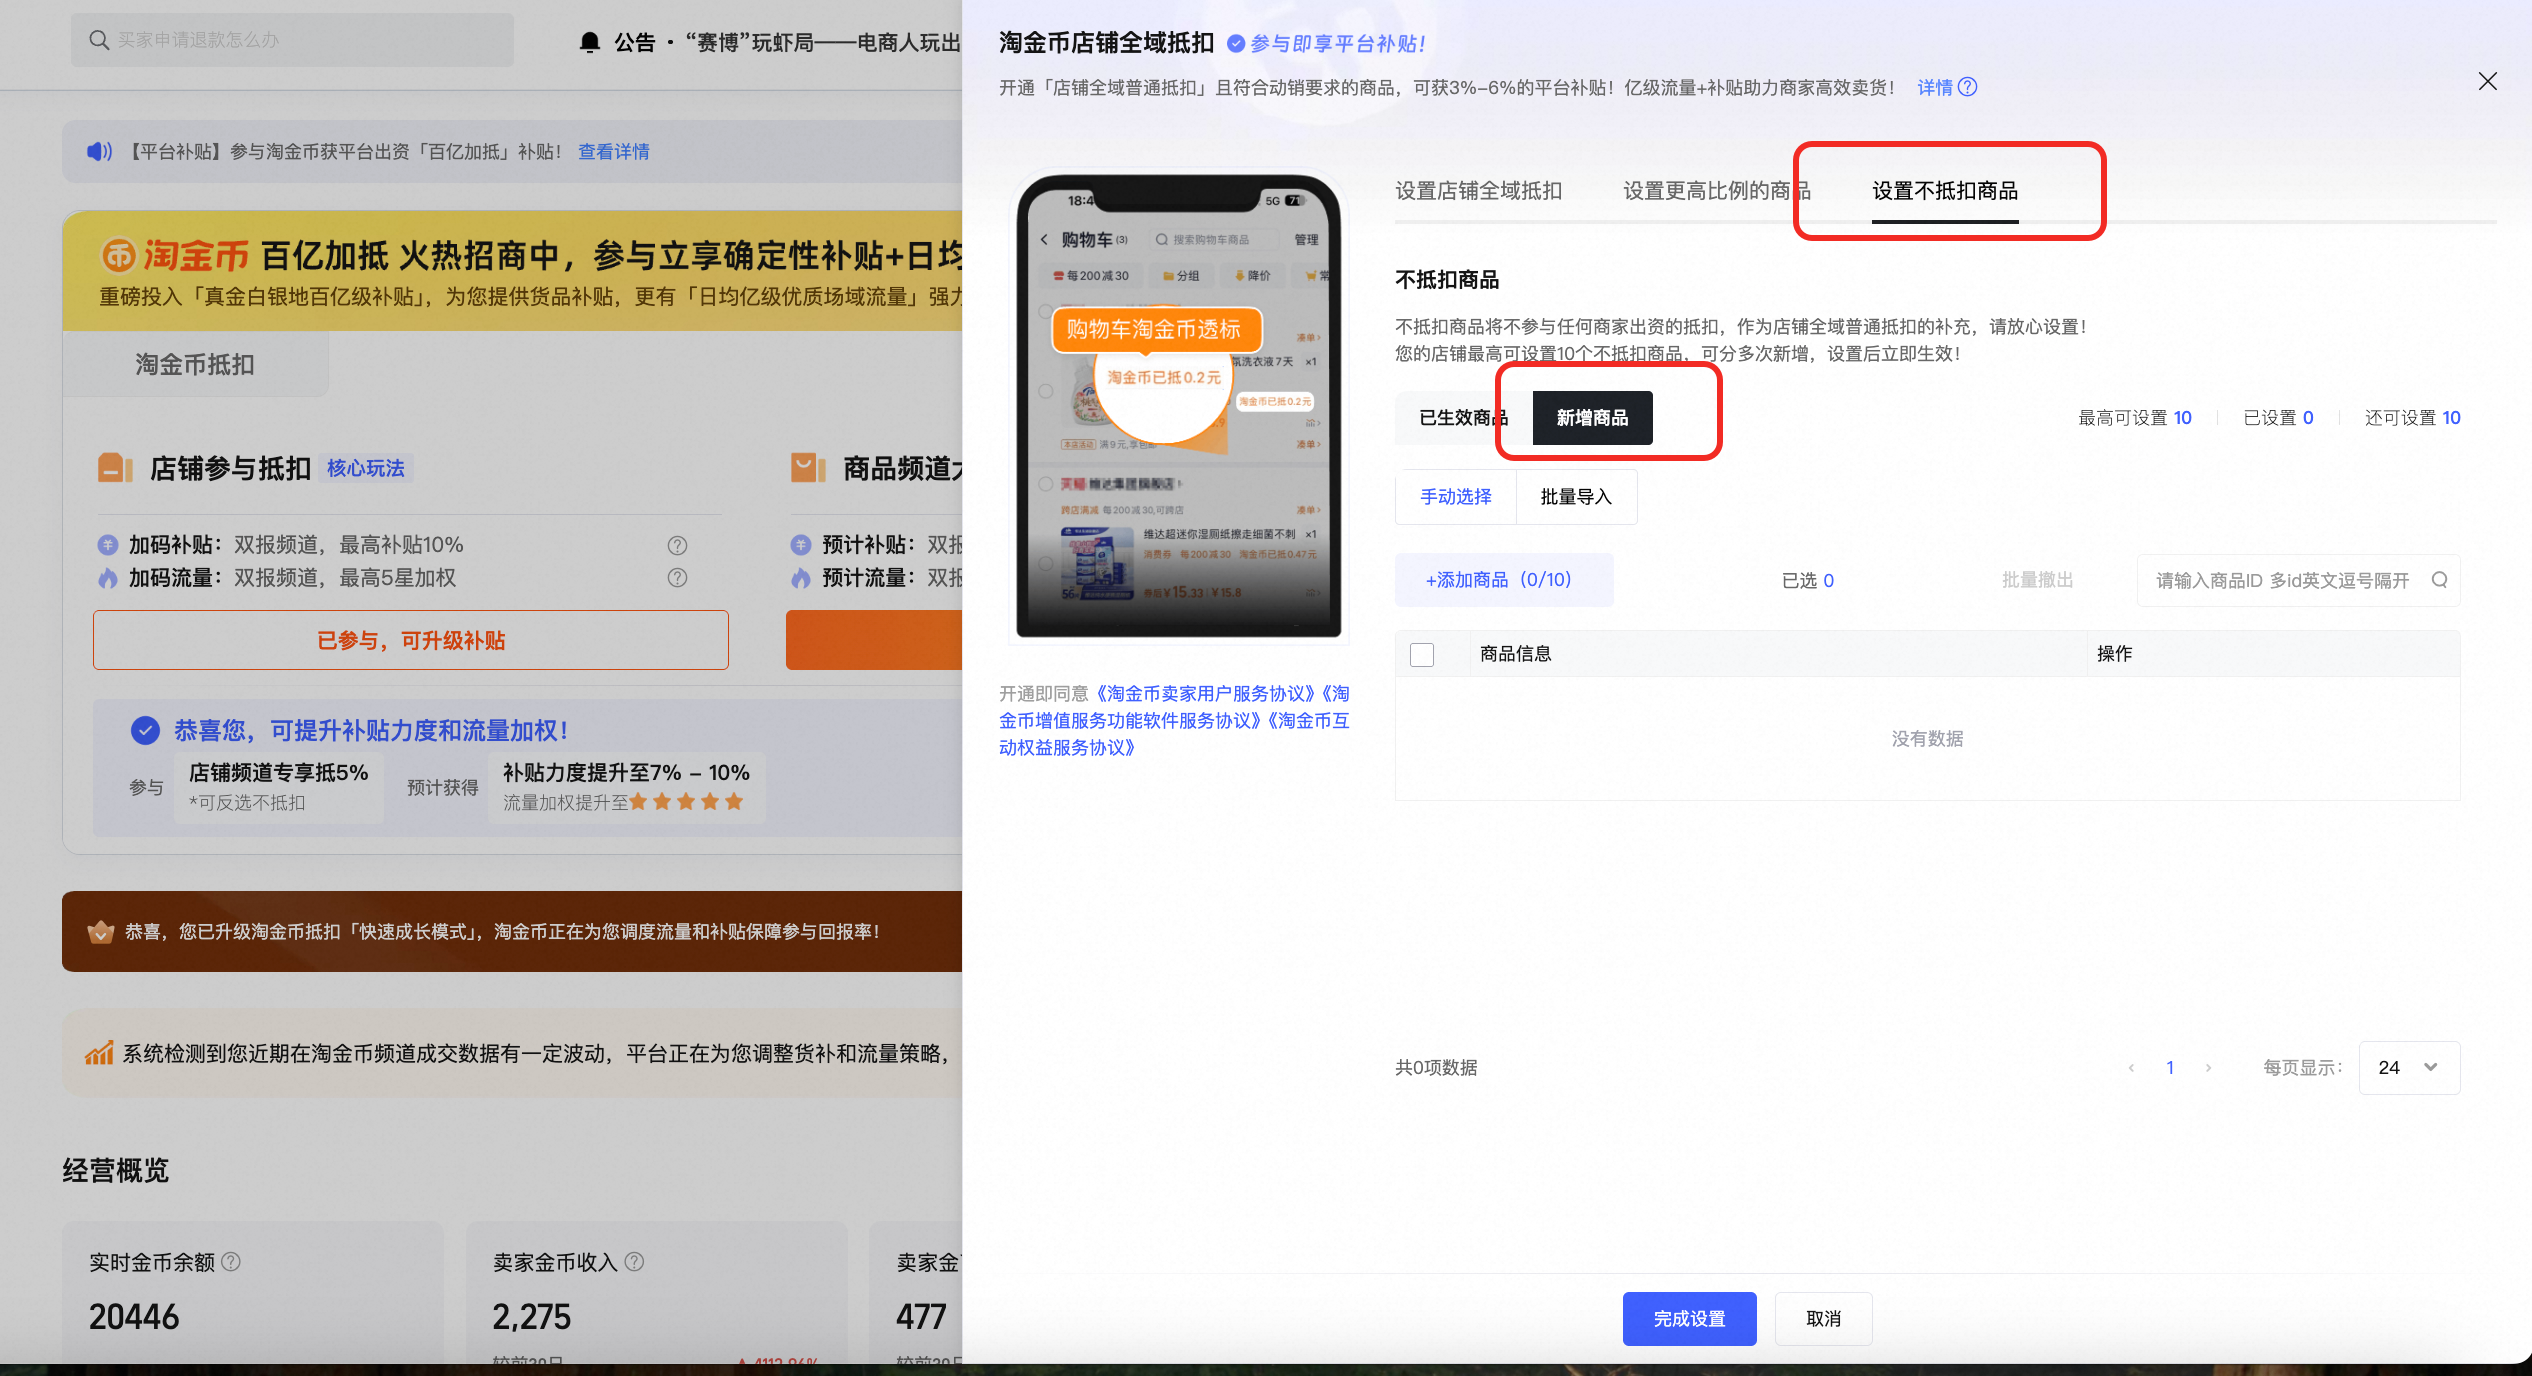Viewport: 2532px width, 1376px height.
Task: Click the 核心玩法 tag
Action: pyautogui.click(x=366, y=468)
